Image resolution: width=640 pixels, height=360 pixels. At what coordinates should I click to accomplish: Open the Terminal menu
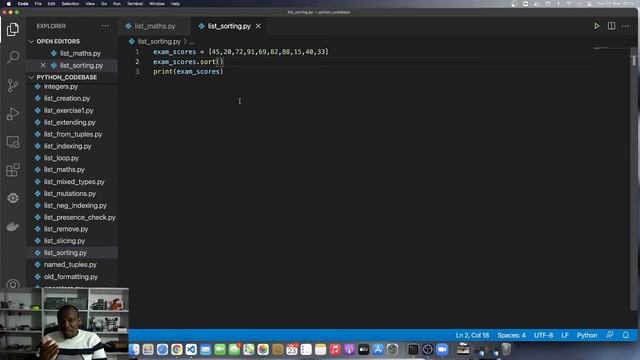[135, 4]
